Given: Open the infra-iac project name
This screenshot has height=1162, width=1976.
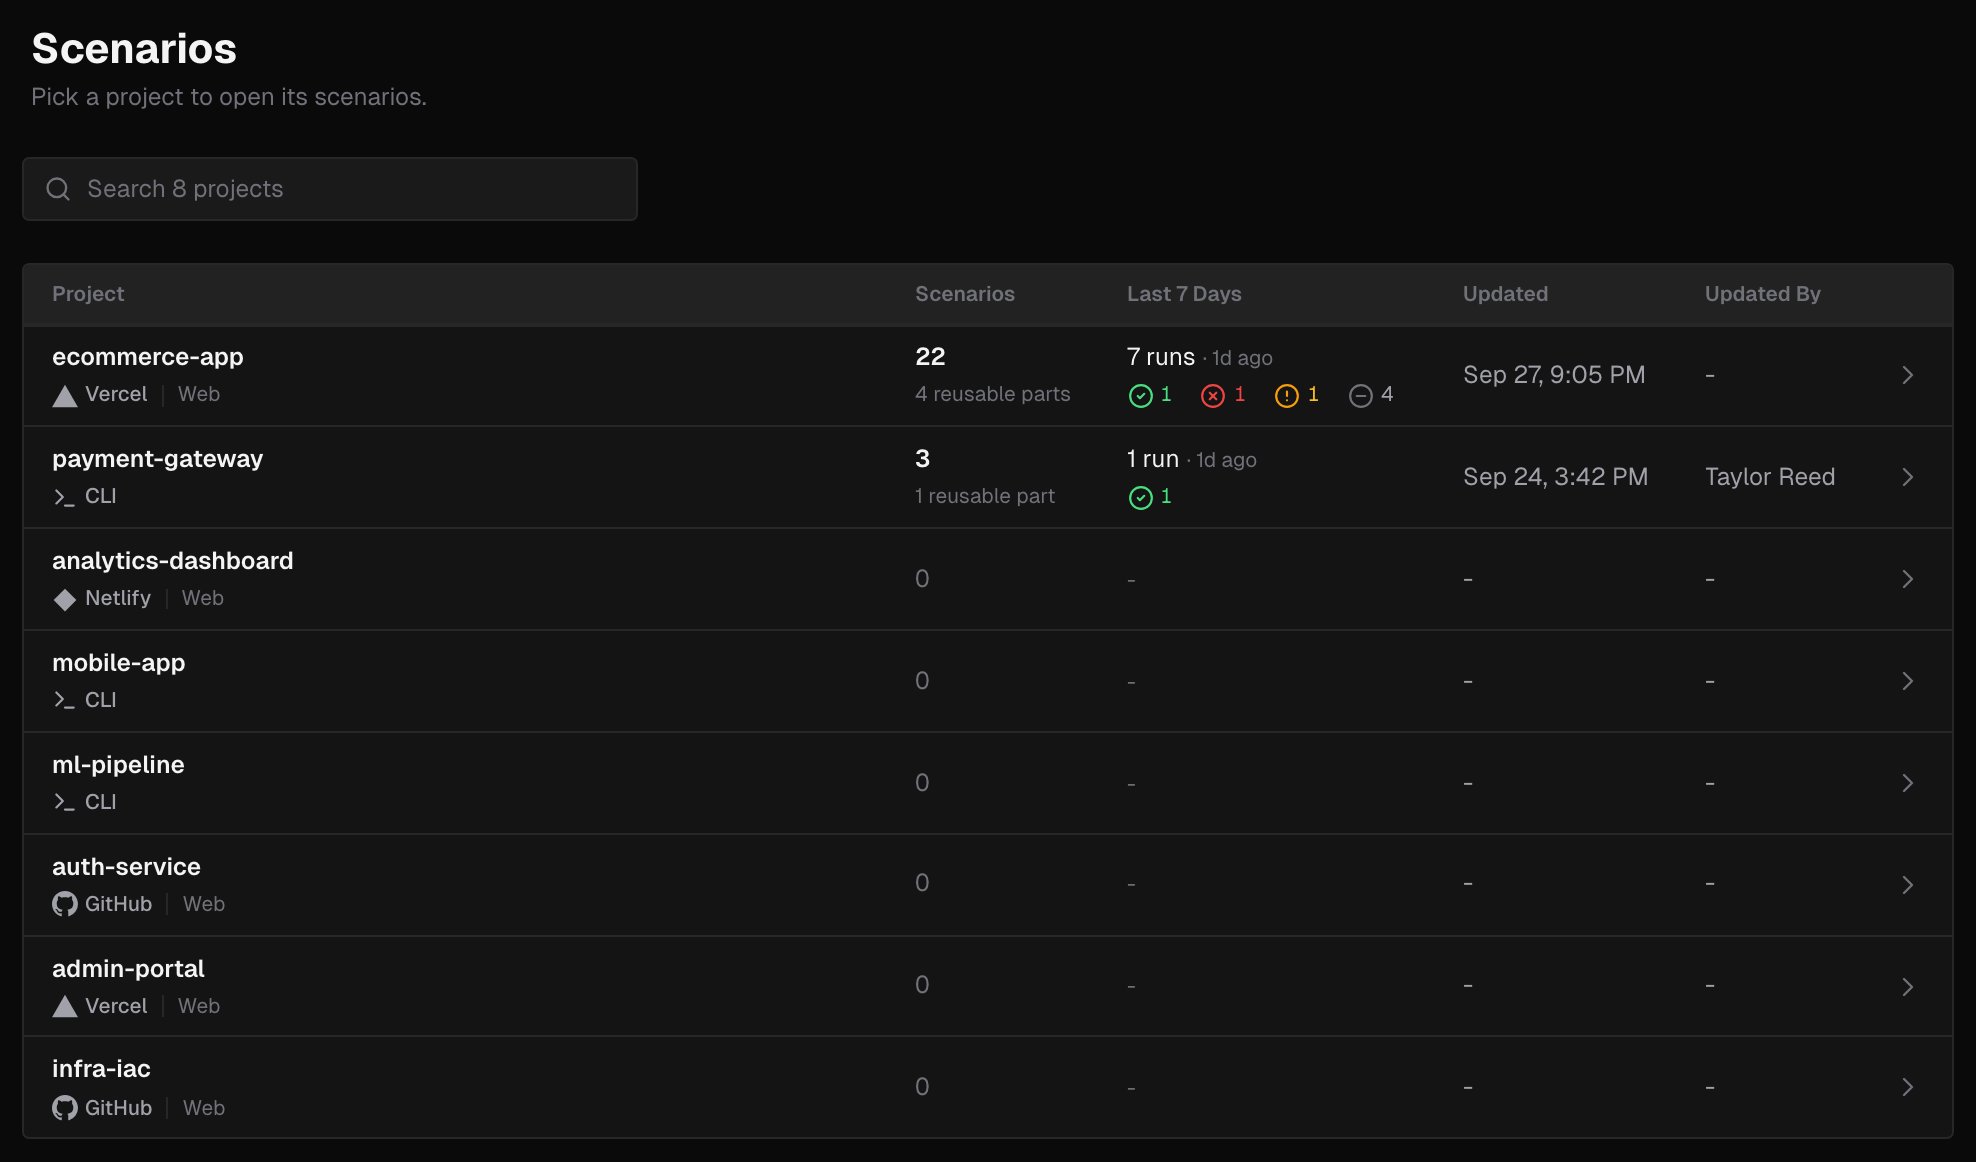Looking at the screenshot, I should (101, 1069).
